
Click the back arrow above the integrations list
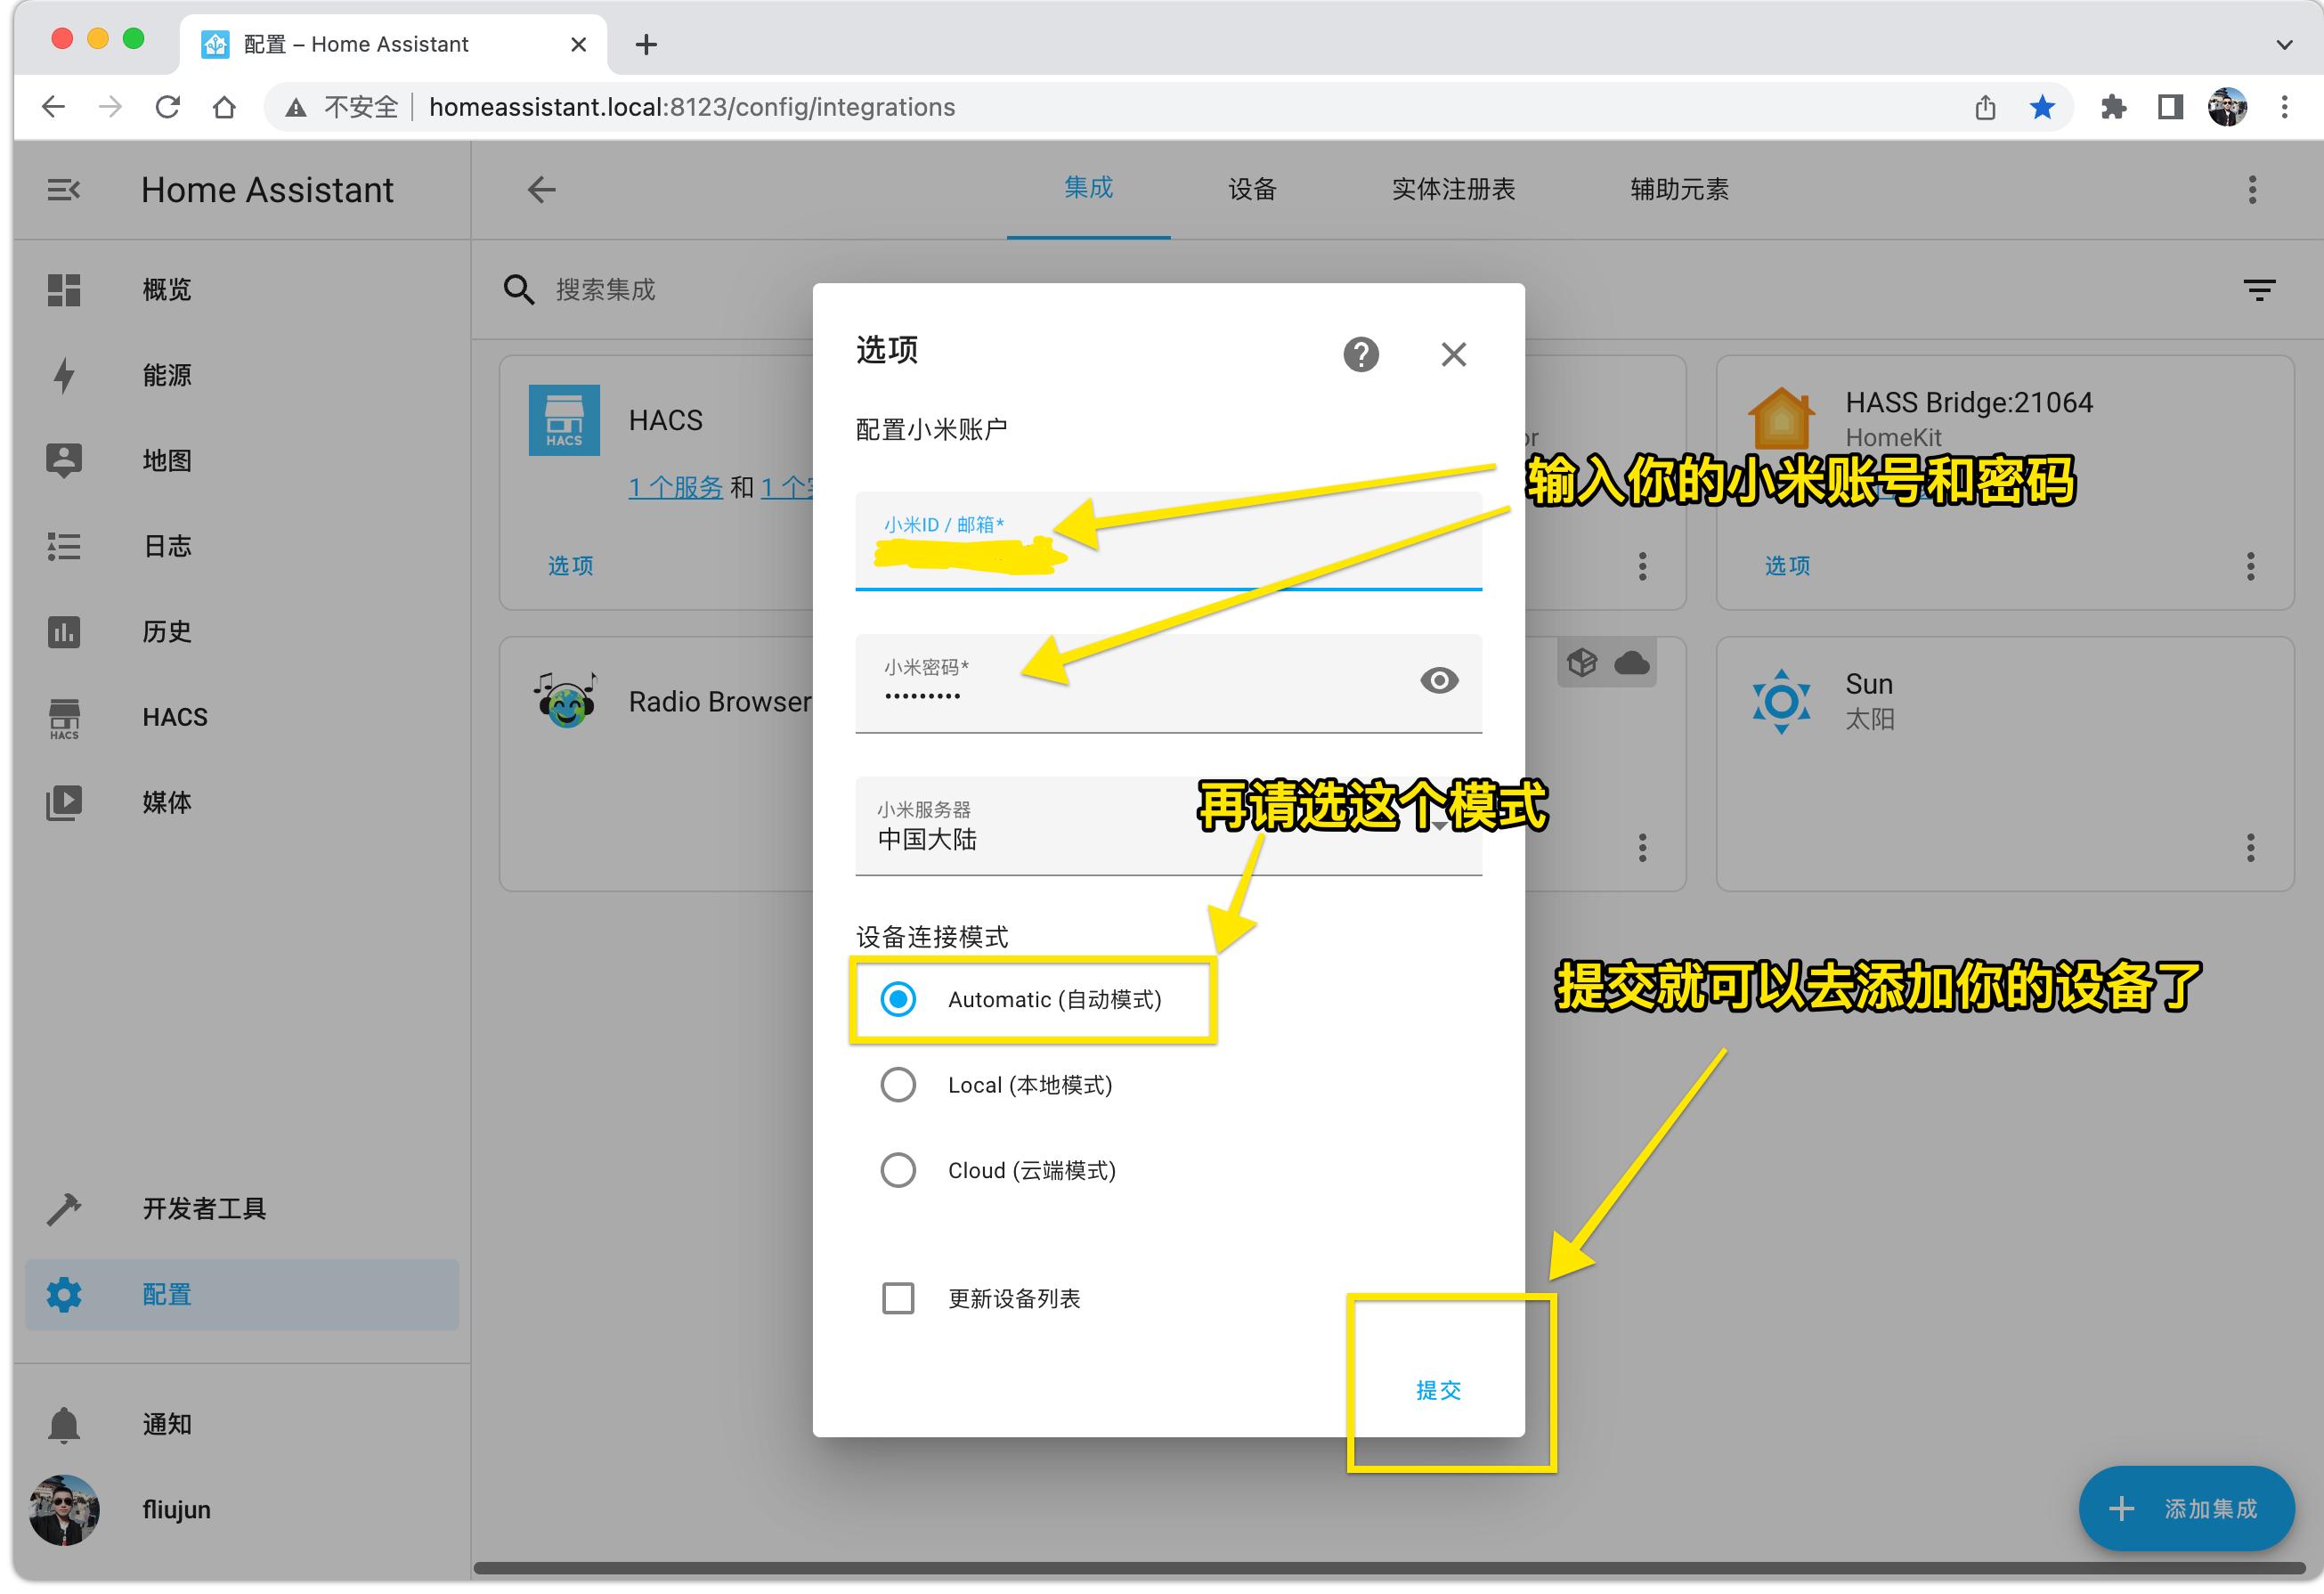[x=540, y=189]
